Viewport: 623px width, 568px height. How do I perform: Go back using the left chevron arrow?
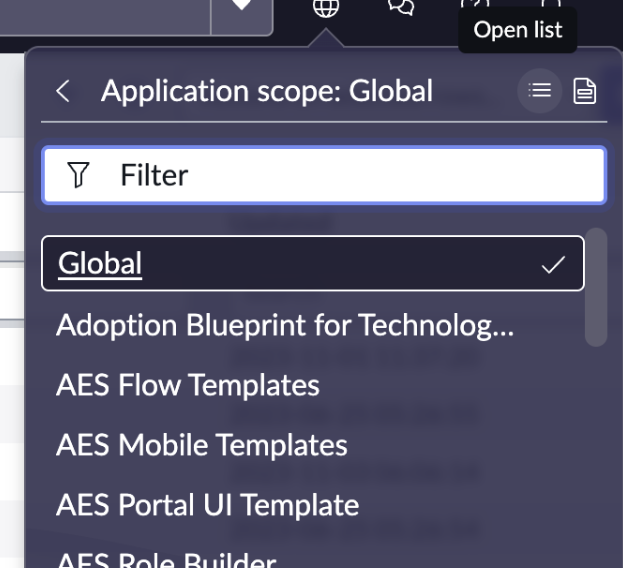[63, 92]
